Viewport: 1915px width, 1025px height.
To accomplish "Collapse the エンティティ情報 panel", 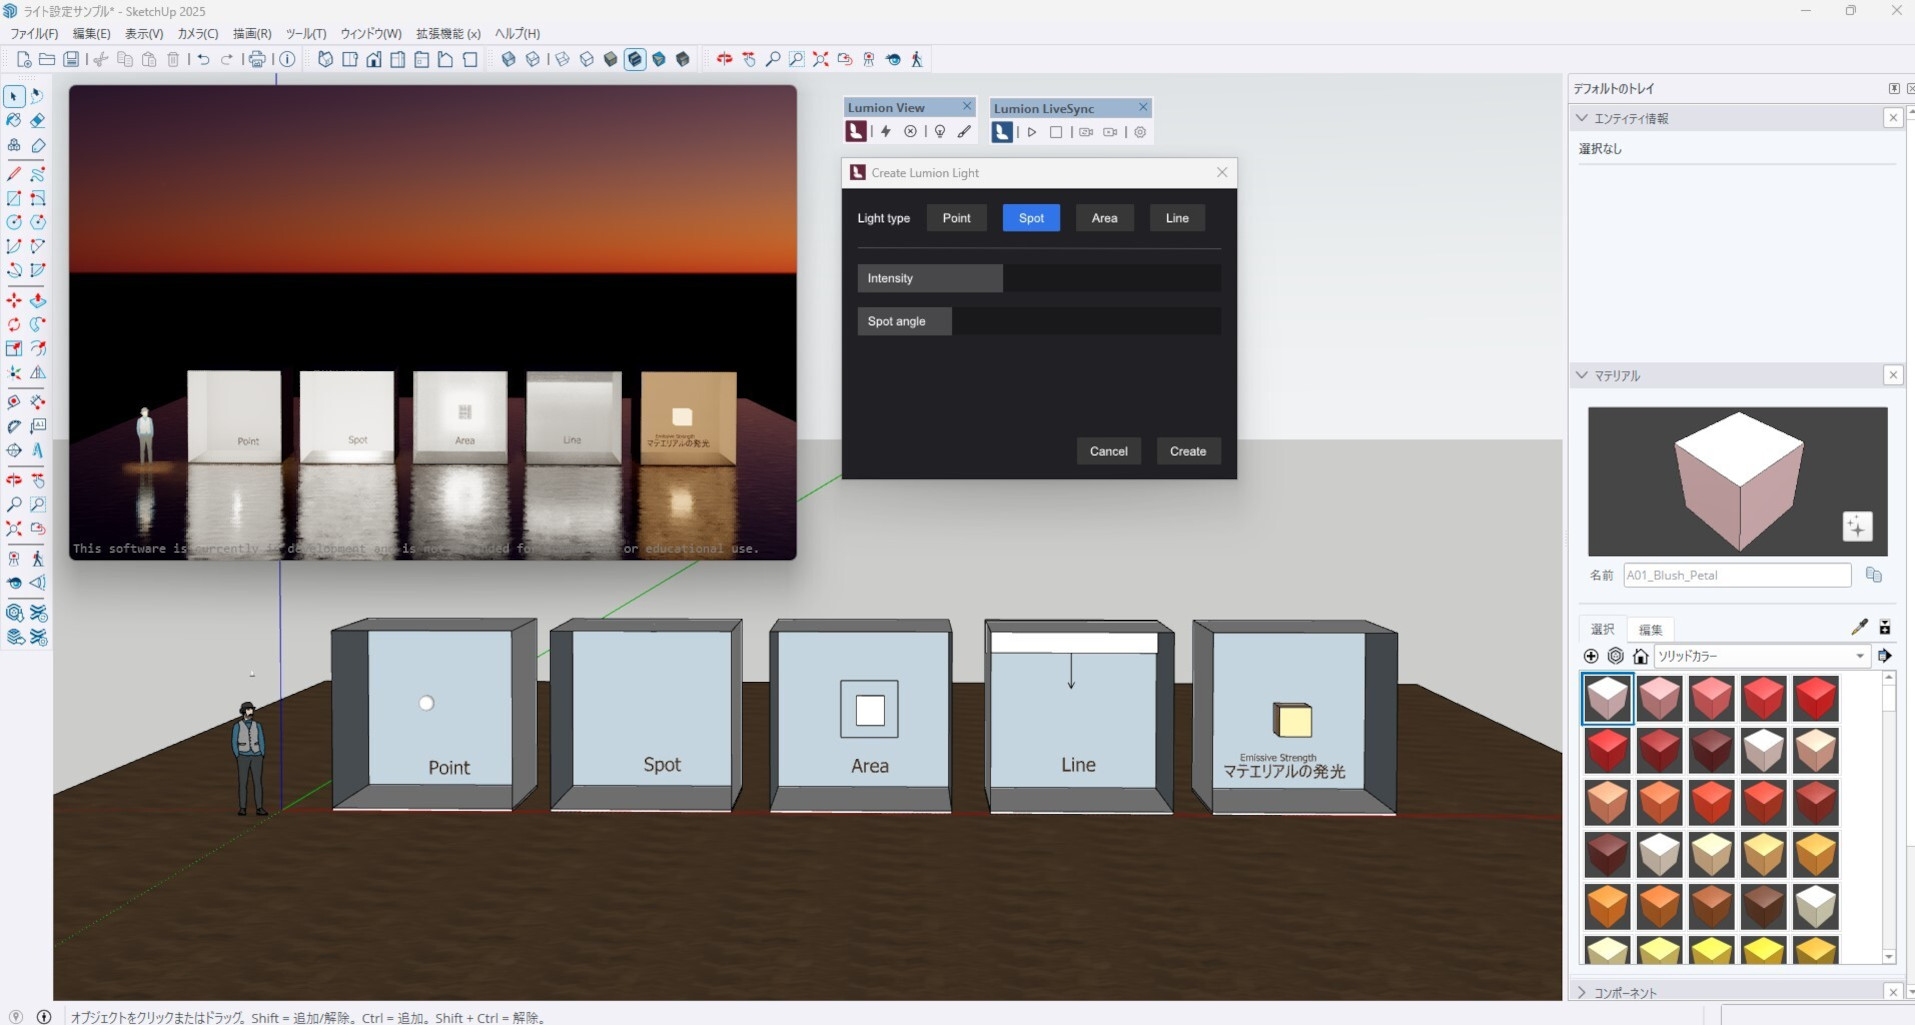I will [x=1581, y=118].
